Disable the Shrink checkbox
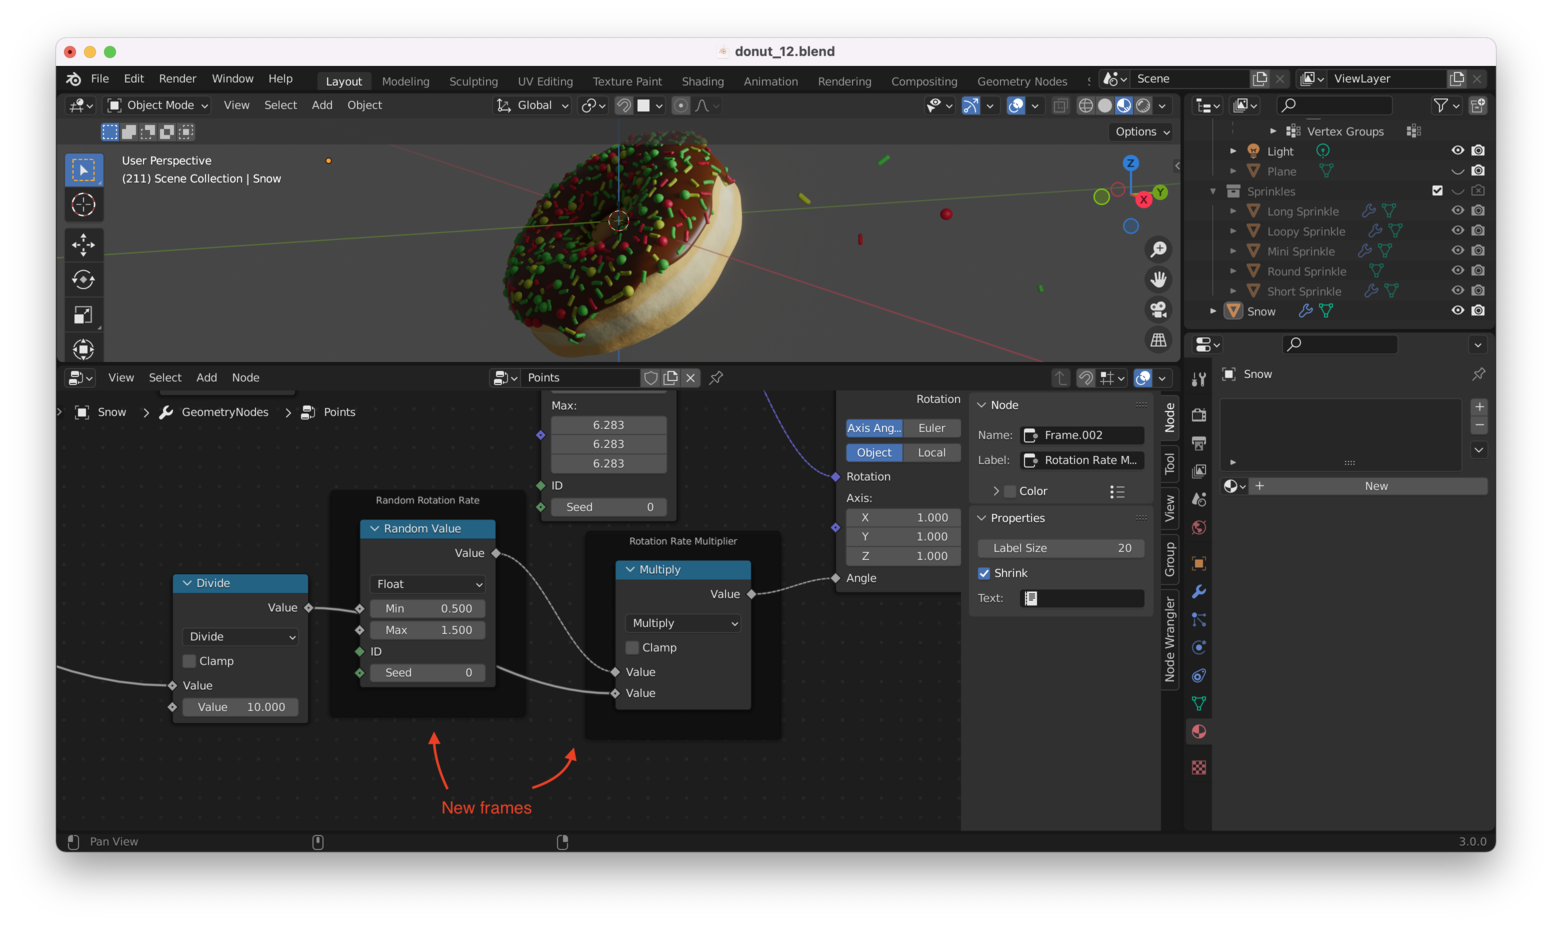This screenshot has width=1552, height=926. (x=984, y=573)
